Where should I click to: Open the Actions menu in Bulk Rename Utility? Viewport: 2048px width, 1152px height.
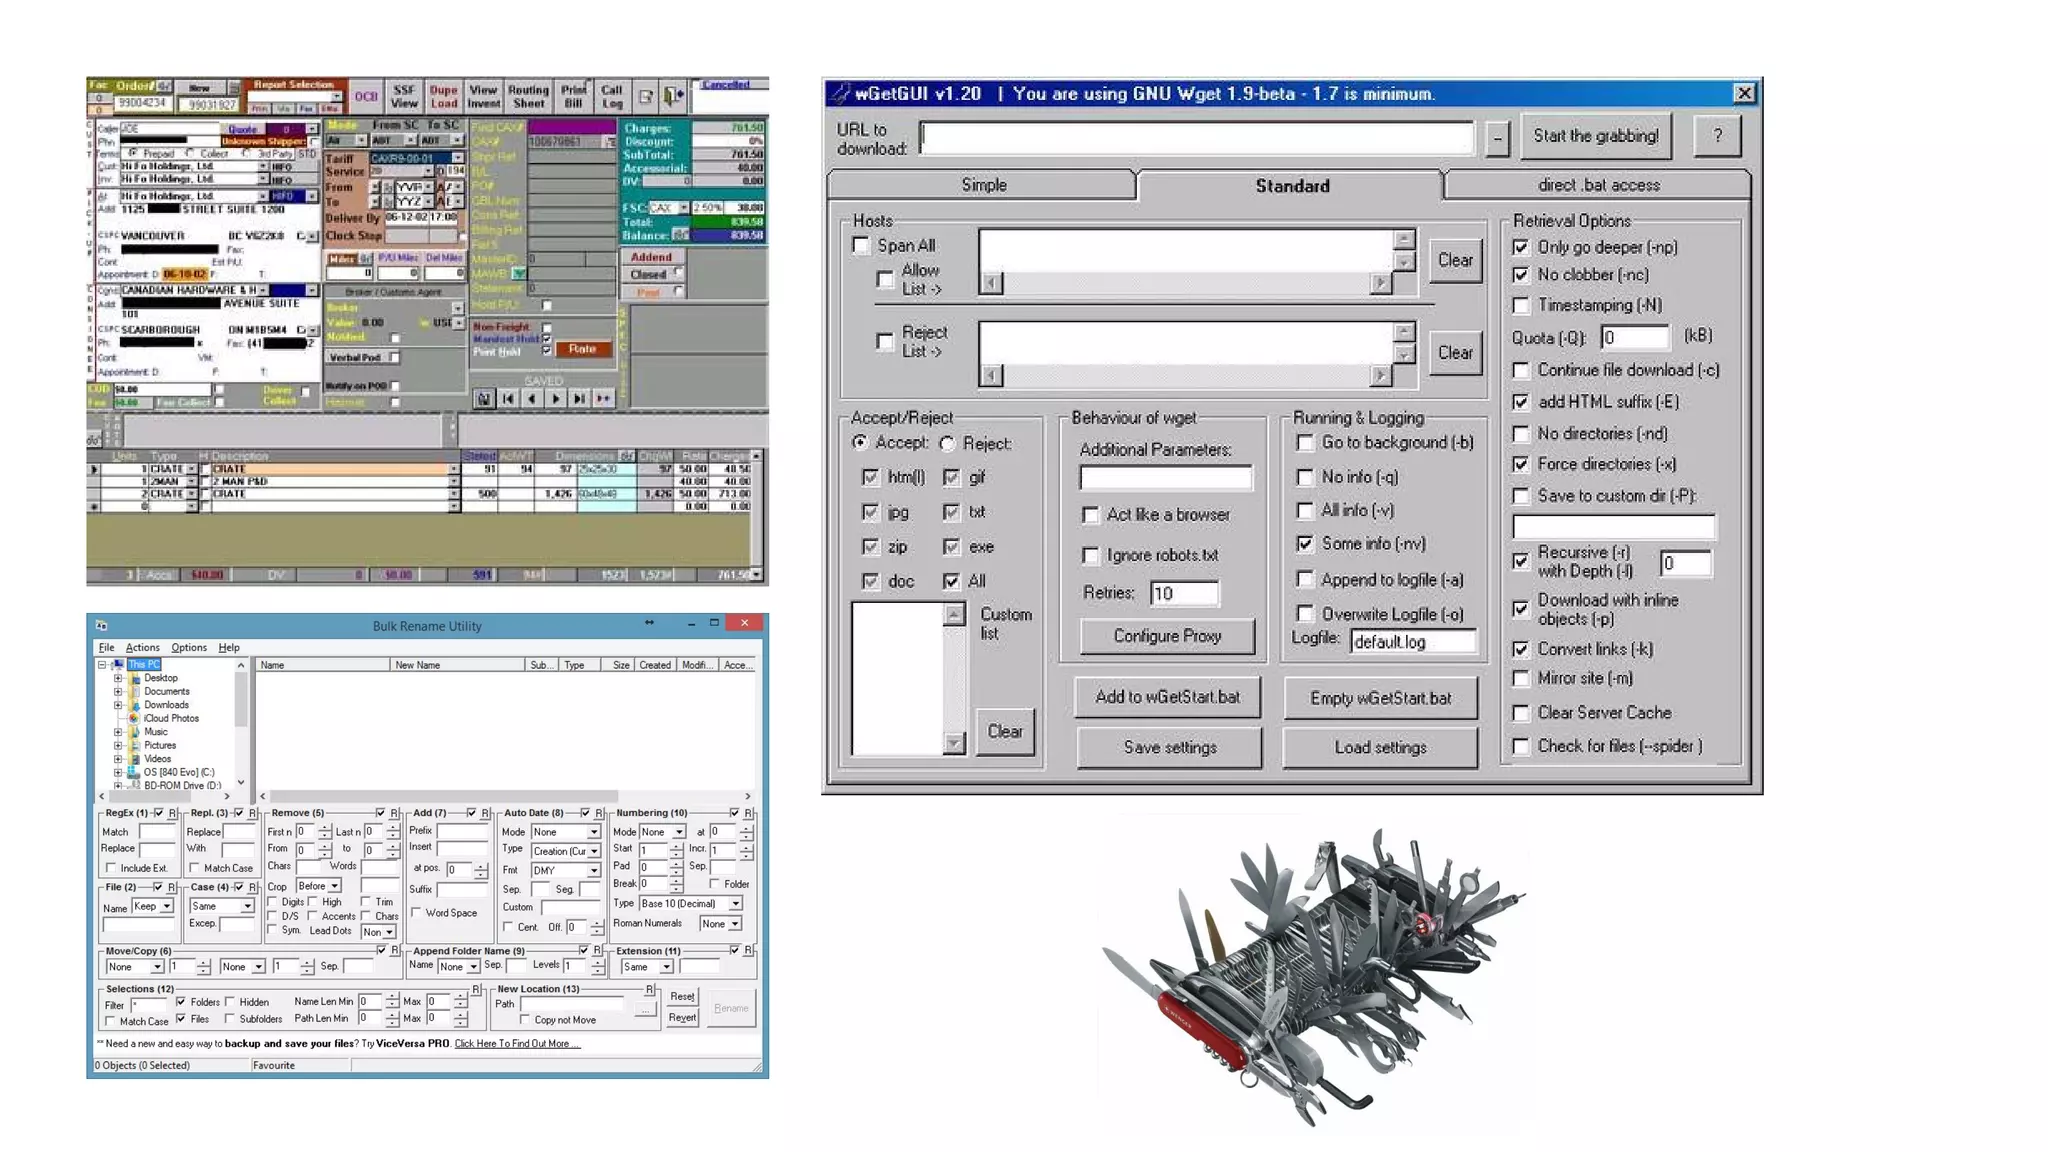point(142,647)
